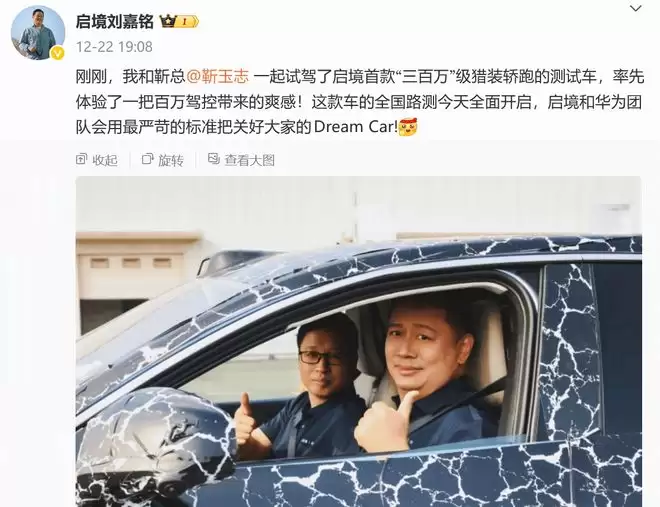Open the profile avatar of 启境刘嘉铭
Screen dimensions: 660x507
point(38,33)
